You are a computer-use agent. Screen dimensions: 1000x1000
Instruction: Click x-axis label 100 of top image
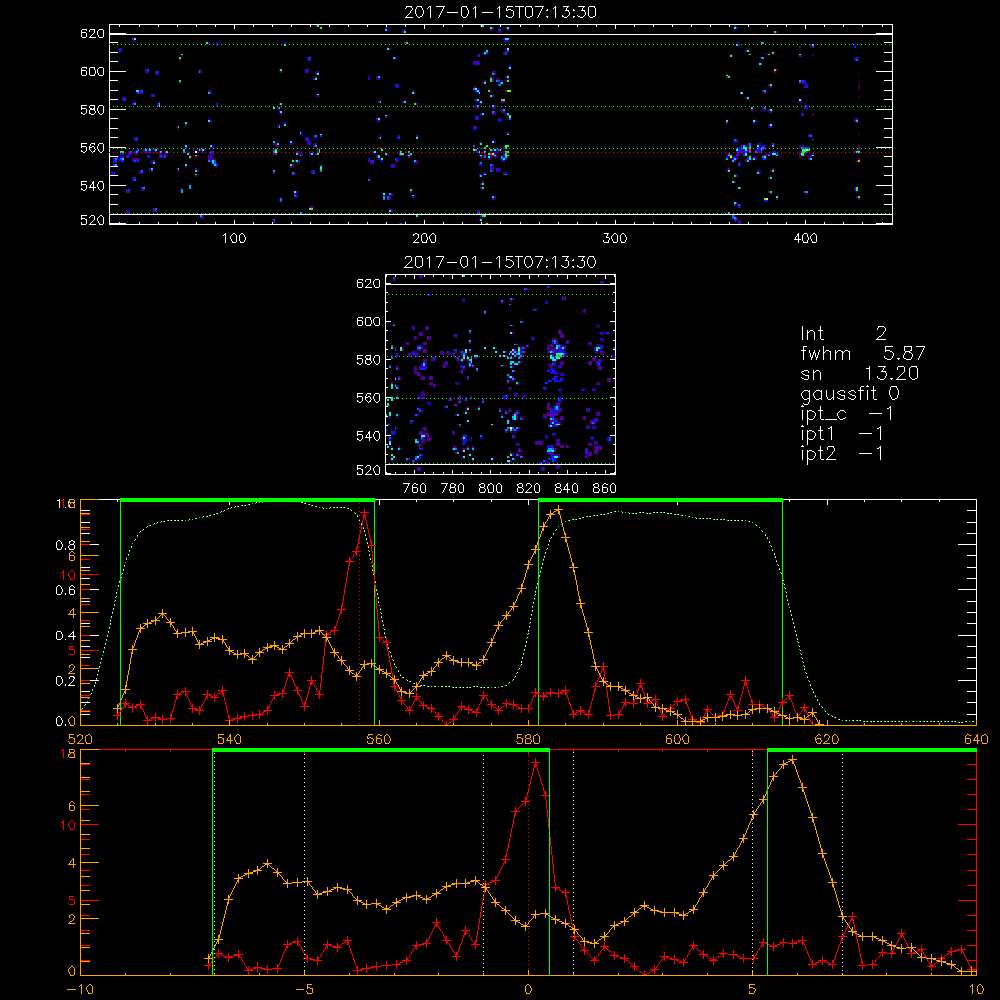(234, 239)
